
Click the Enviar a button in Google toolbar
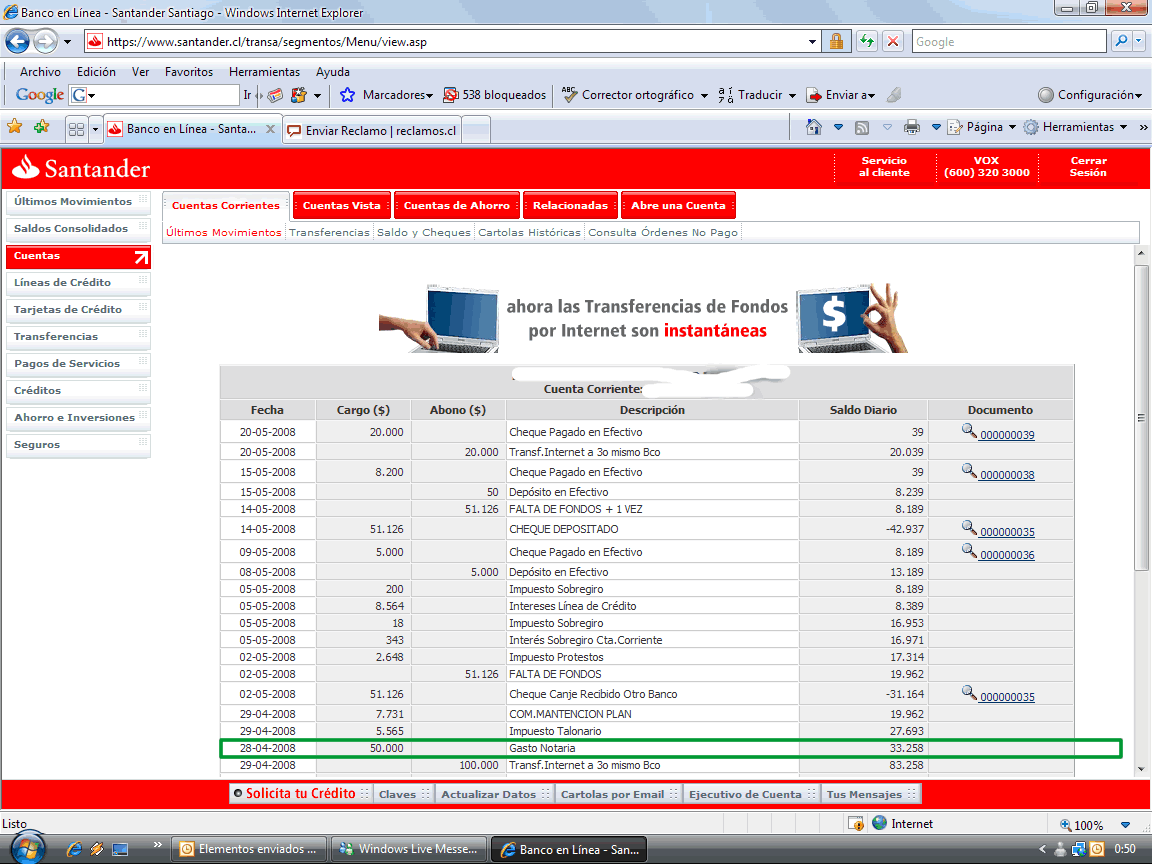tap(841, 95)
